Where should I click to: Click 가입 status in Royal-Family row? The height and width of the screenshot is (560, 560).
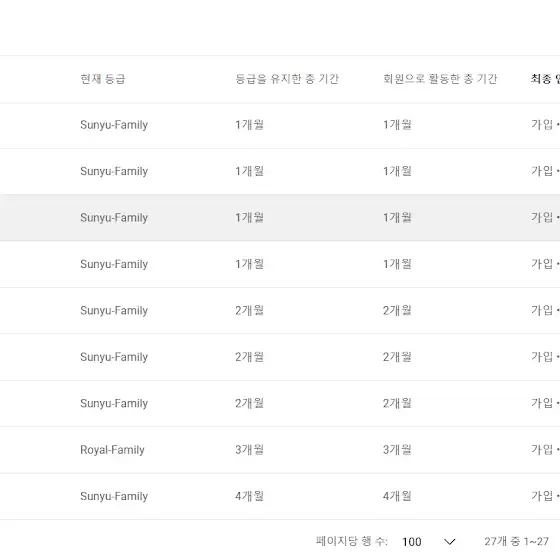point(542,450)
